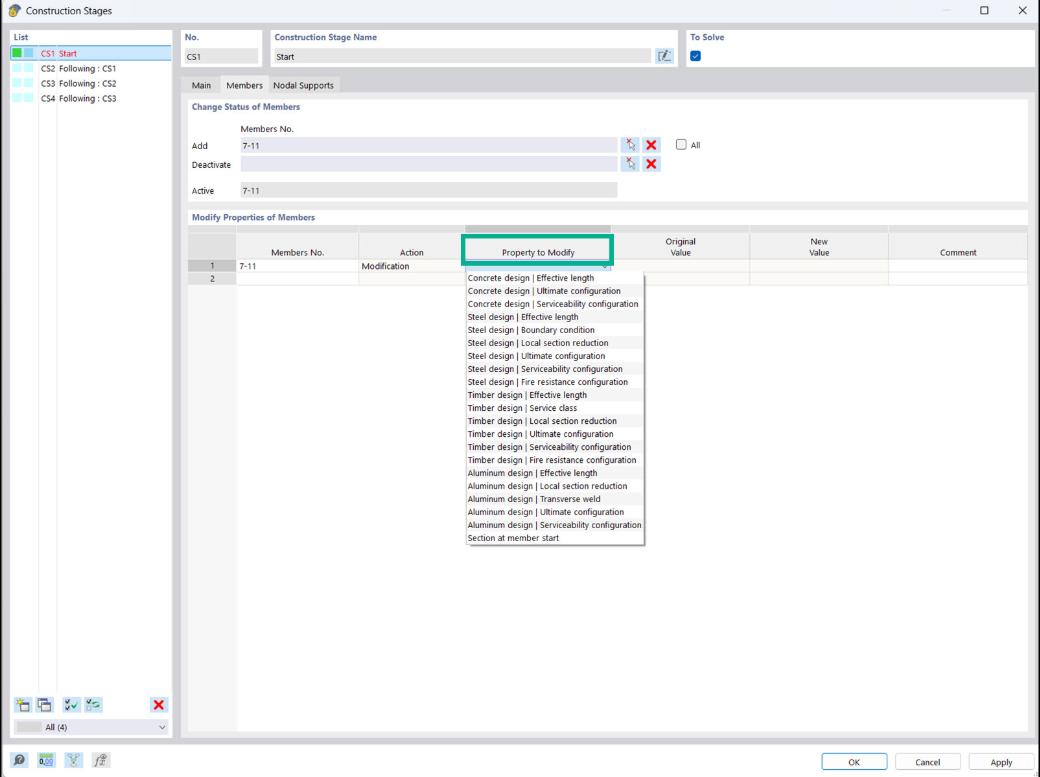
Task: Switch to the Nodal Supports tab
Action: coord(303,86)
